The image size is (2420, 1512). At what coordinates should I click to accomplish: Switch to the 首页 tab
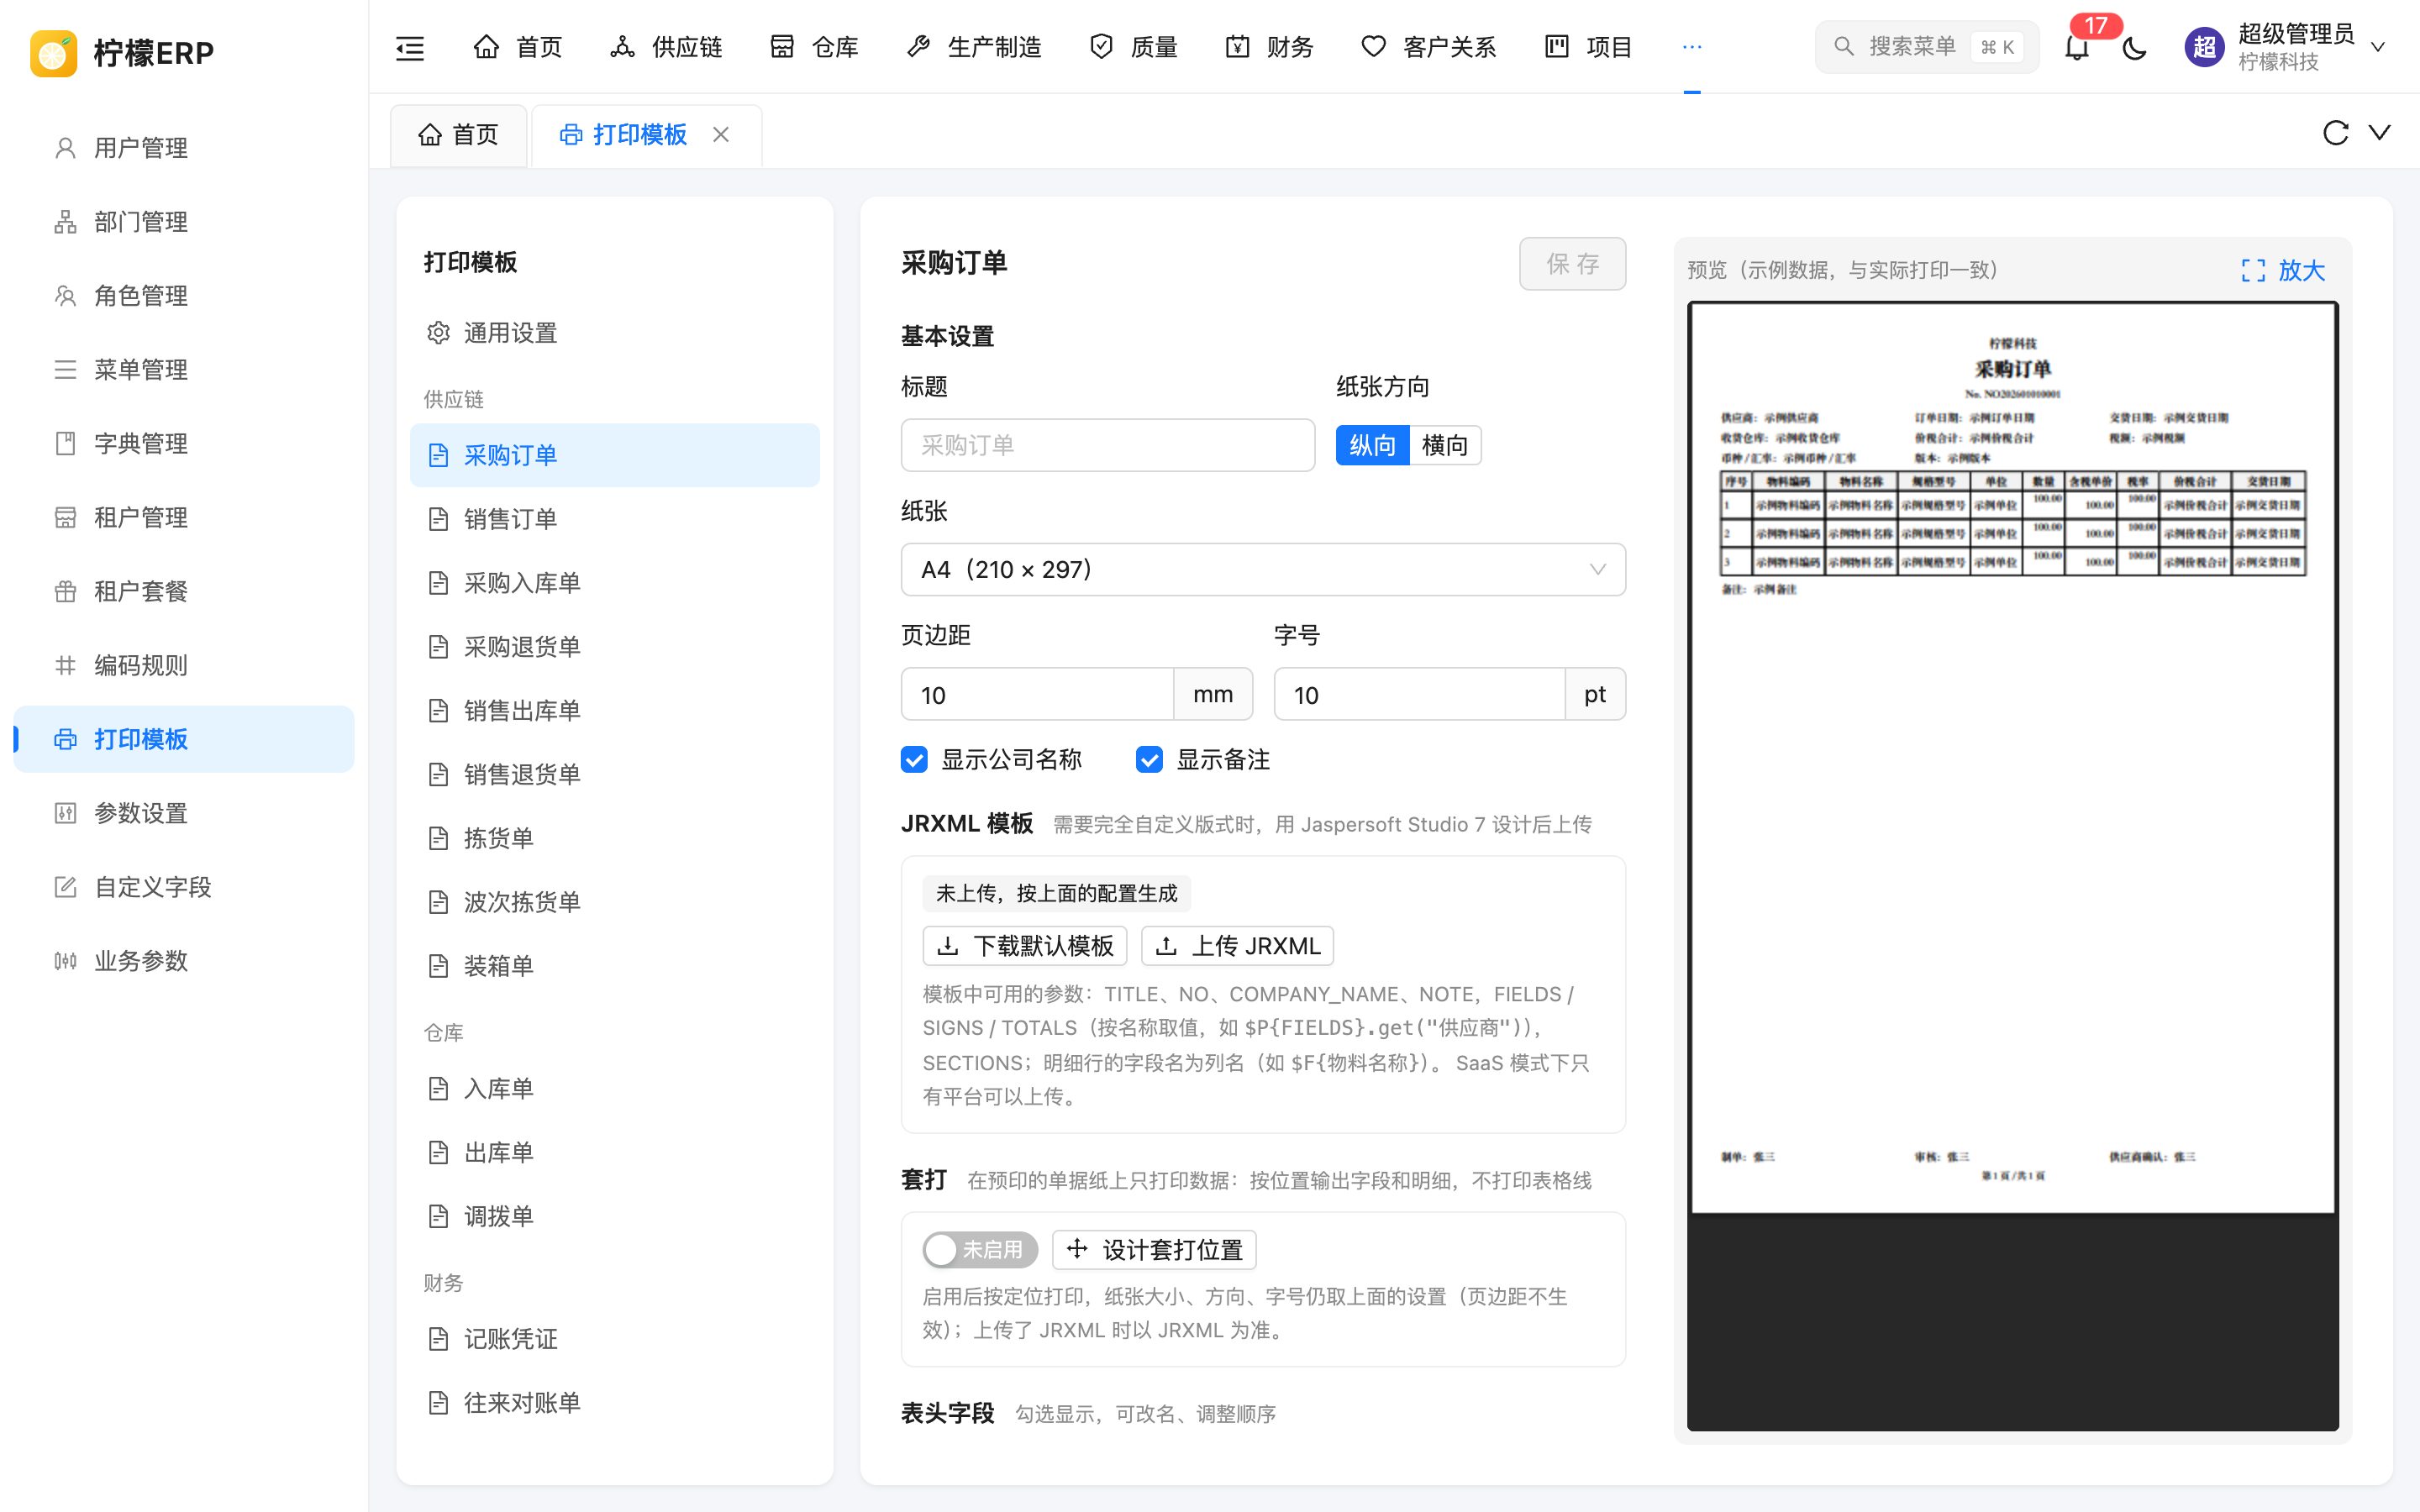click(459, 134)
